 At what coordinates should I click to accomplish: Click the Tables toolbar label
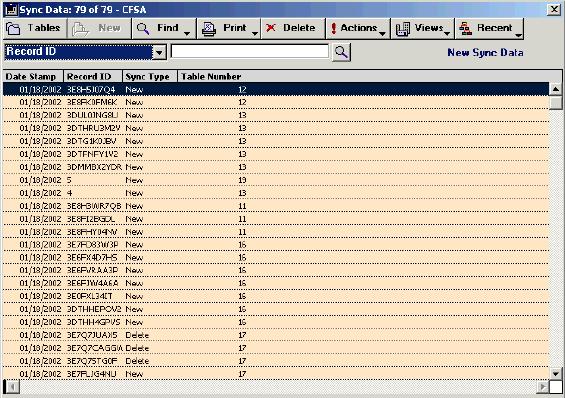tap(44, 28)
